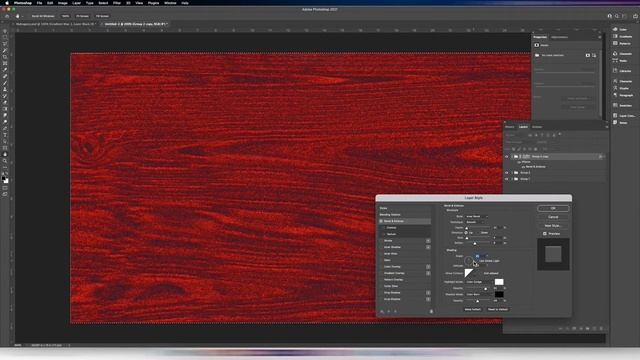Open the Character panel icon

(x=615, y=81)
